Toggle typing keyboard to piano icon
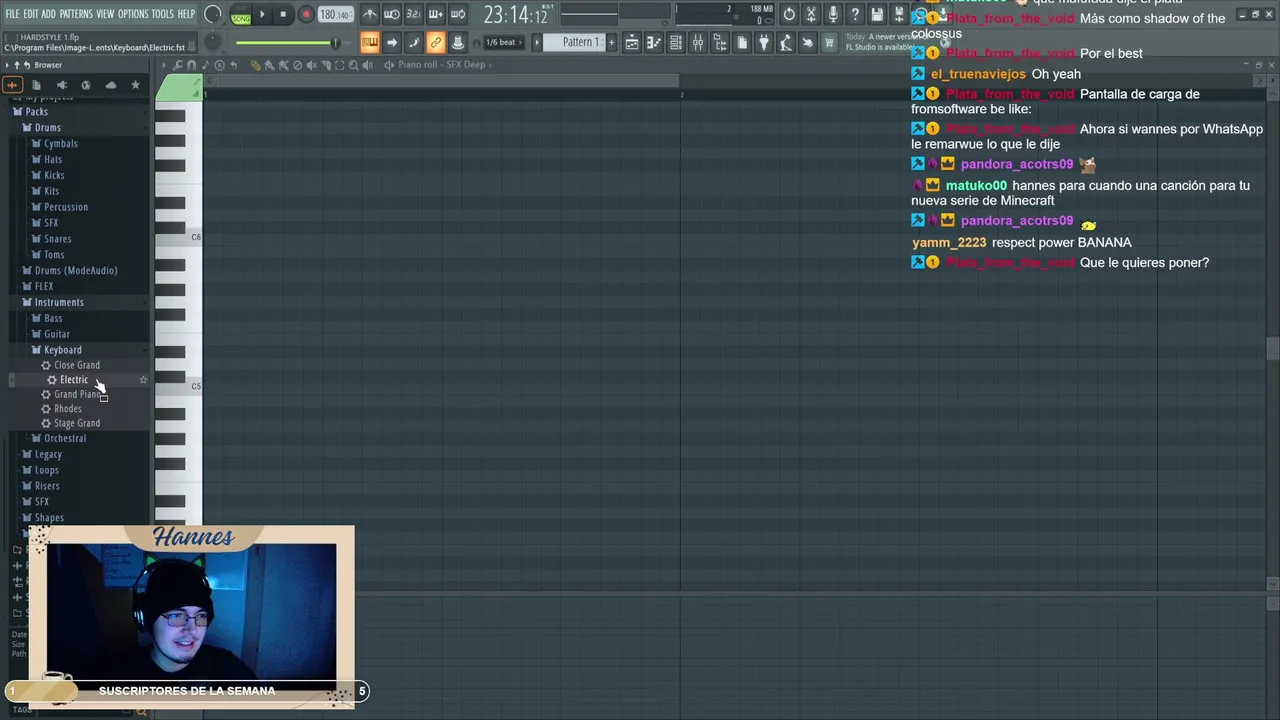Image resolution: width=1280 pixels, height=720 pixels. [x=370, y=42]
